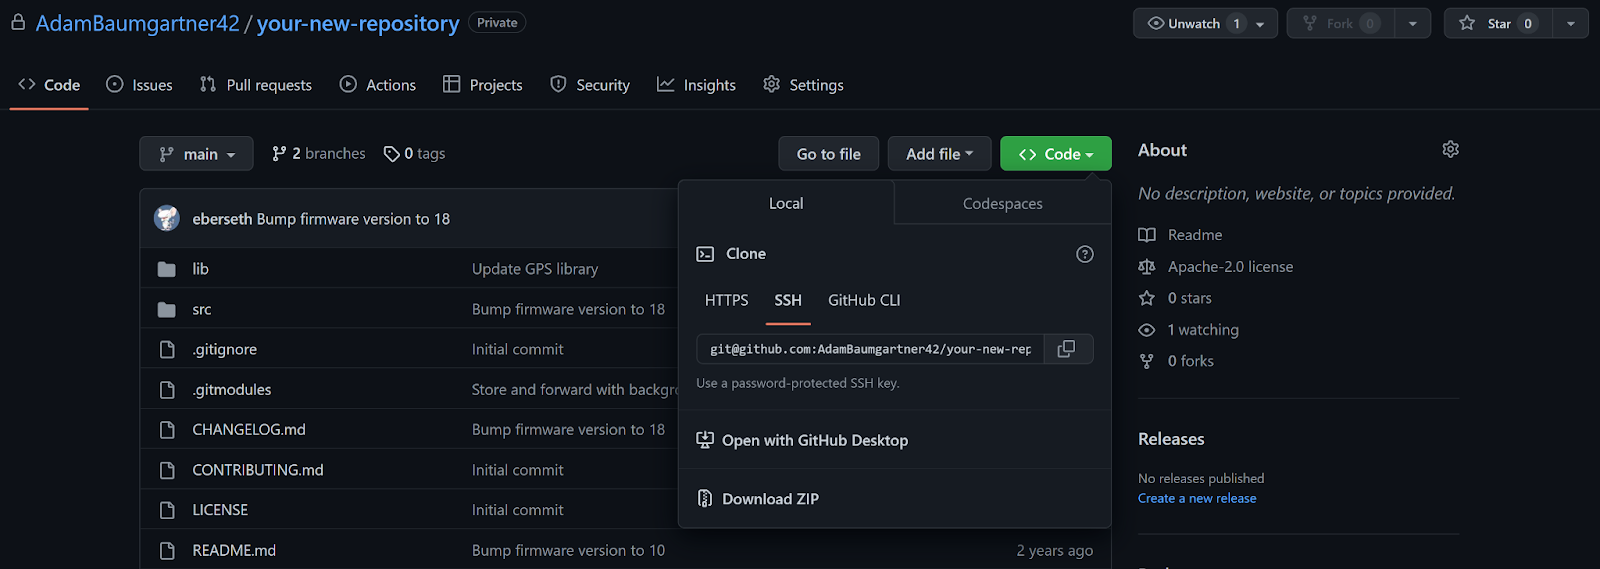Click the GitHub Desktop download icon
Image resolution: width=1600 pixels, height=569 pixels.
[x=705, y=440]
